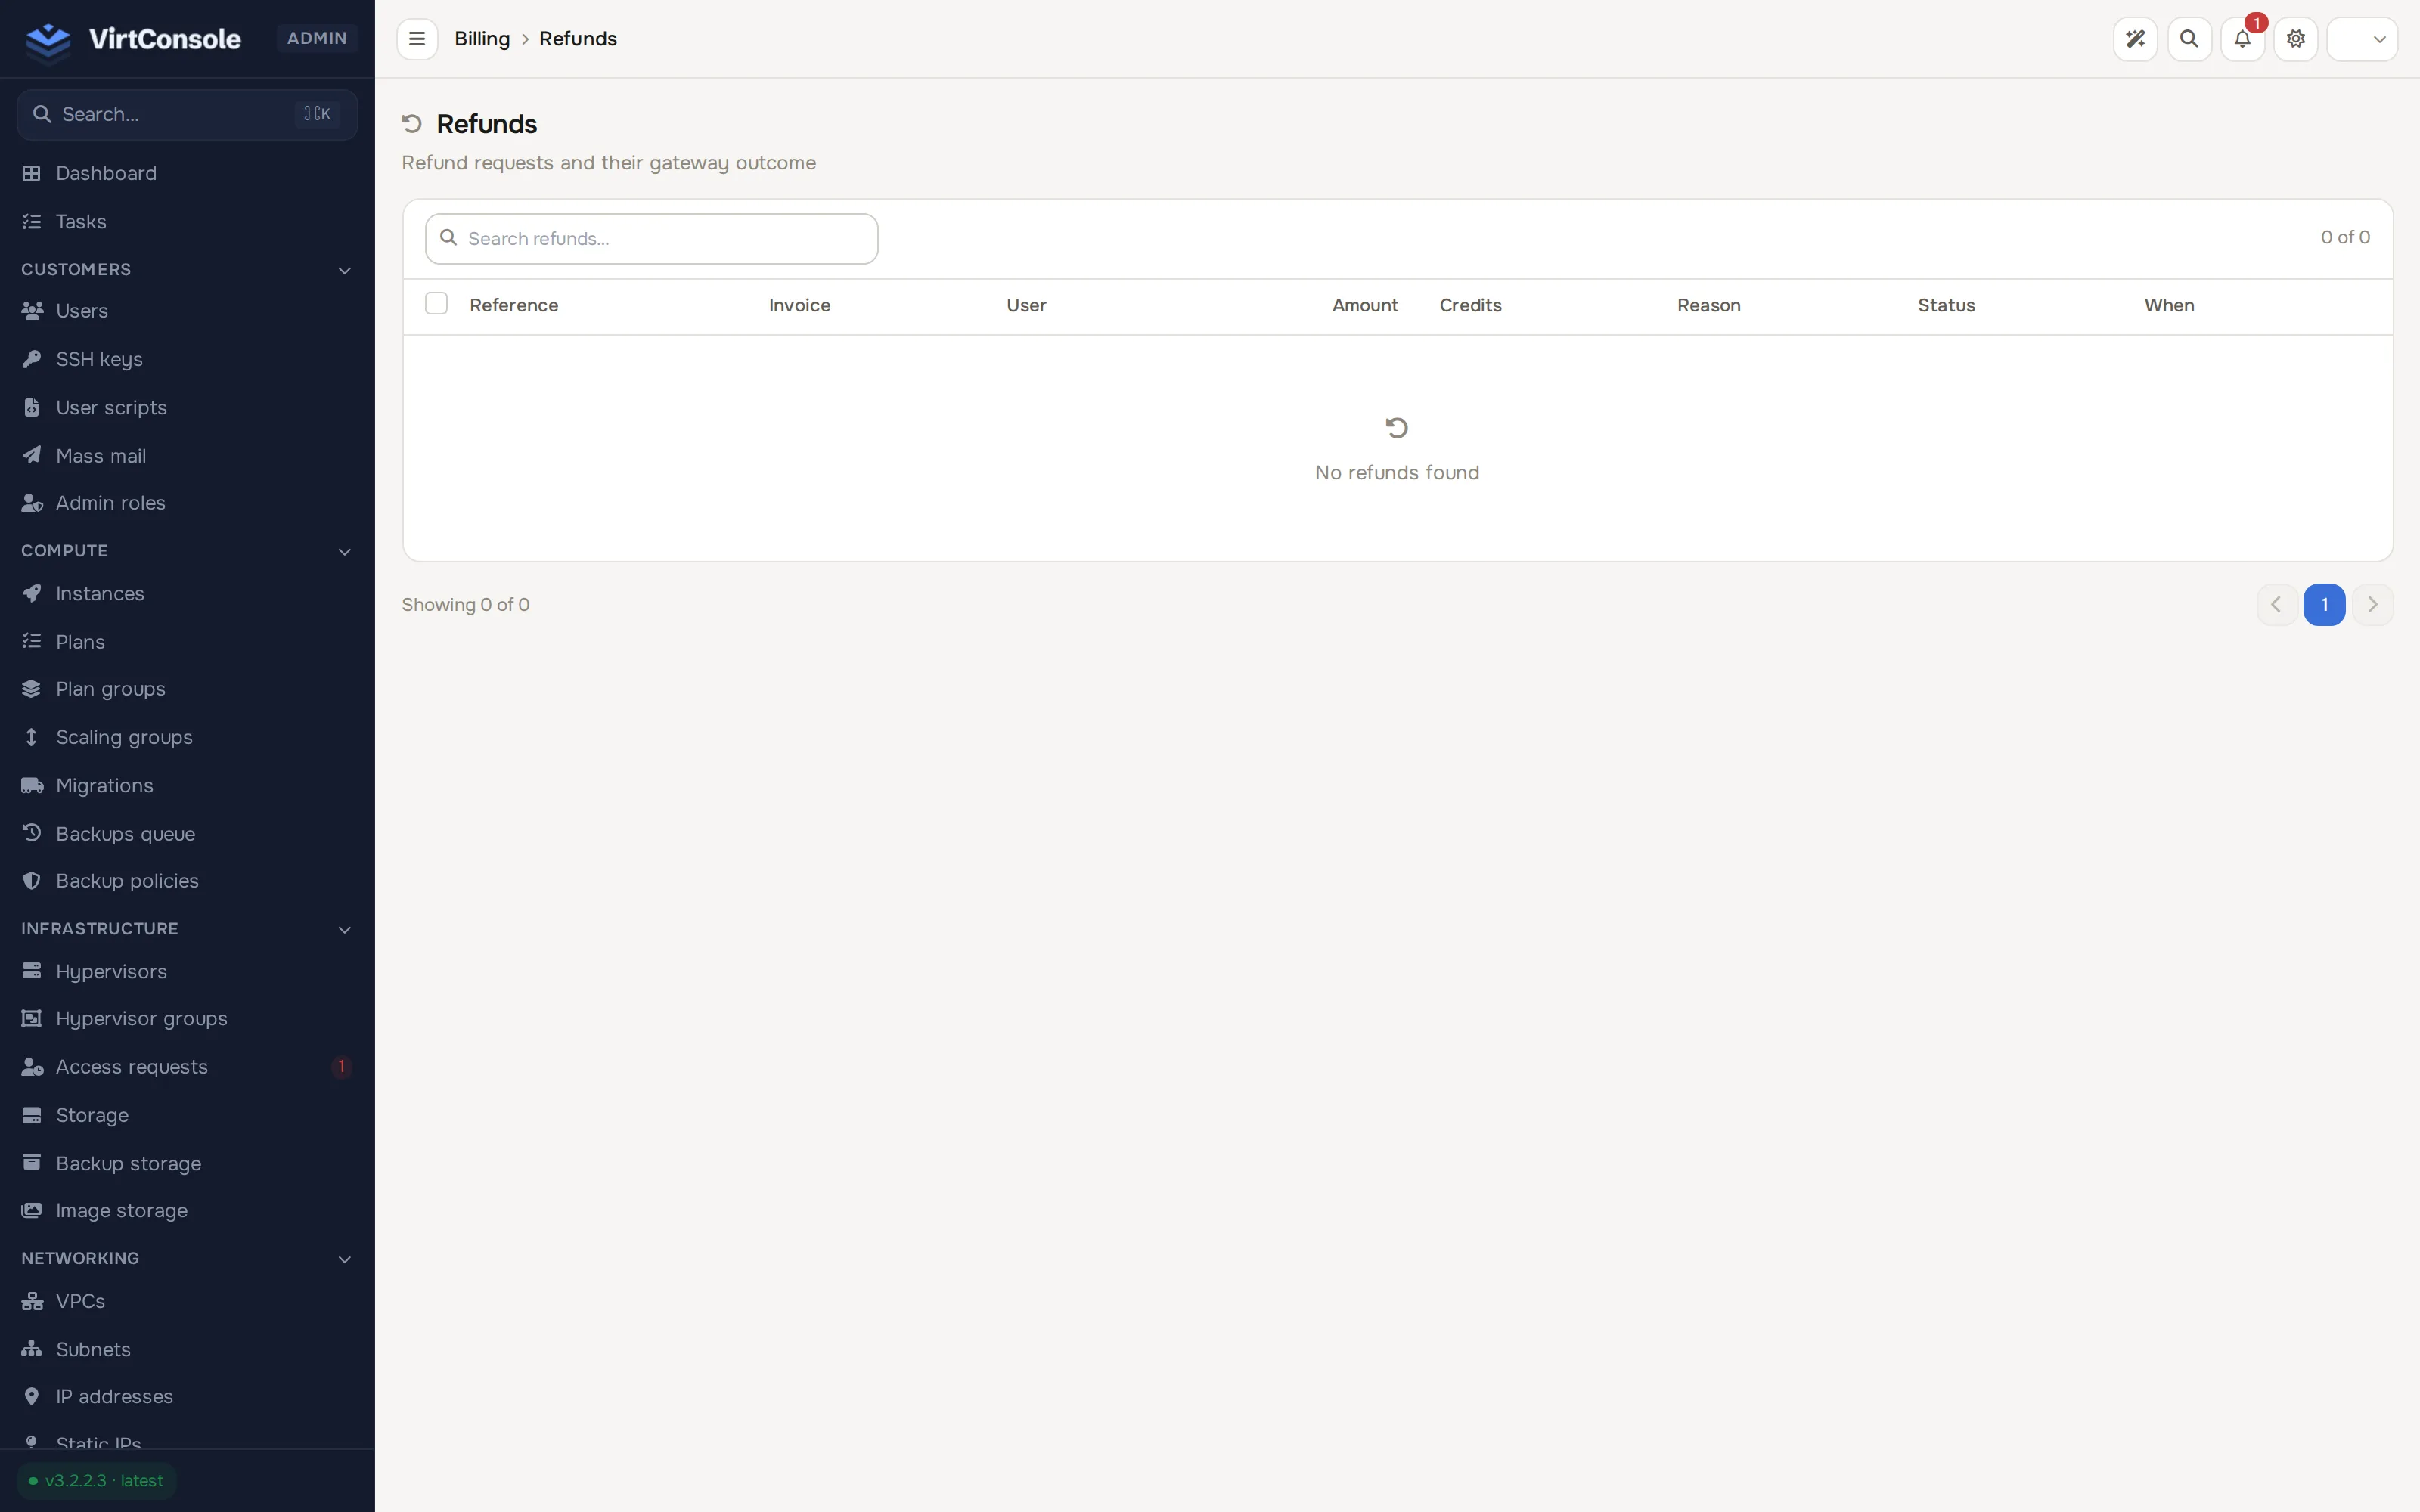
Task: Click the Backup policies shield icon
Action: [32, 881]
